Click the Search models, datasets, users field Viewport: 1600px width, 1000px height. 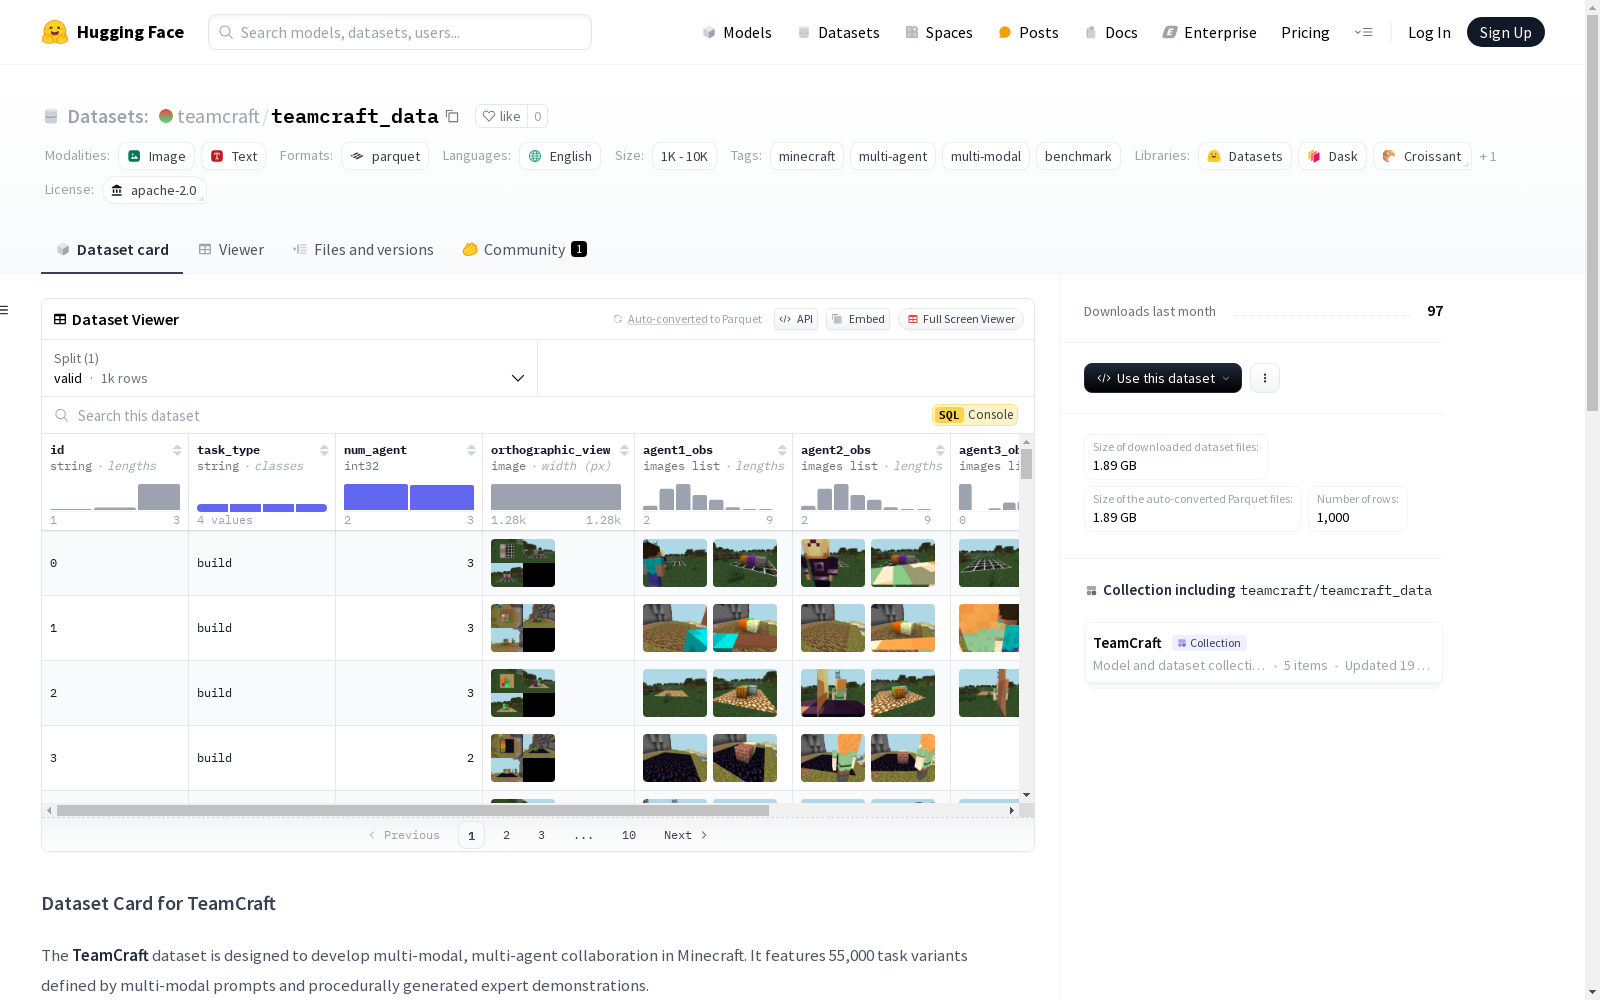(400, 32)
